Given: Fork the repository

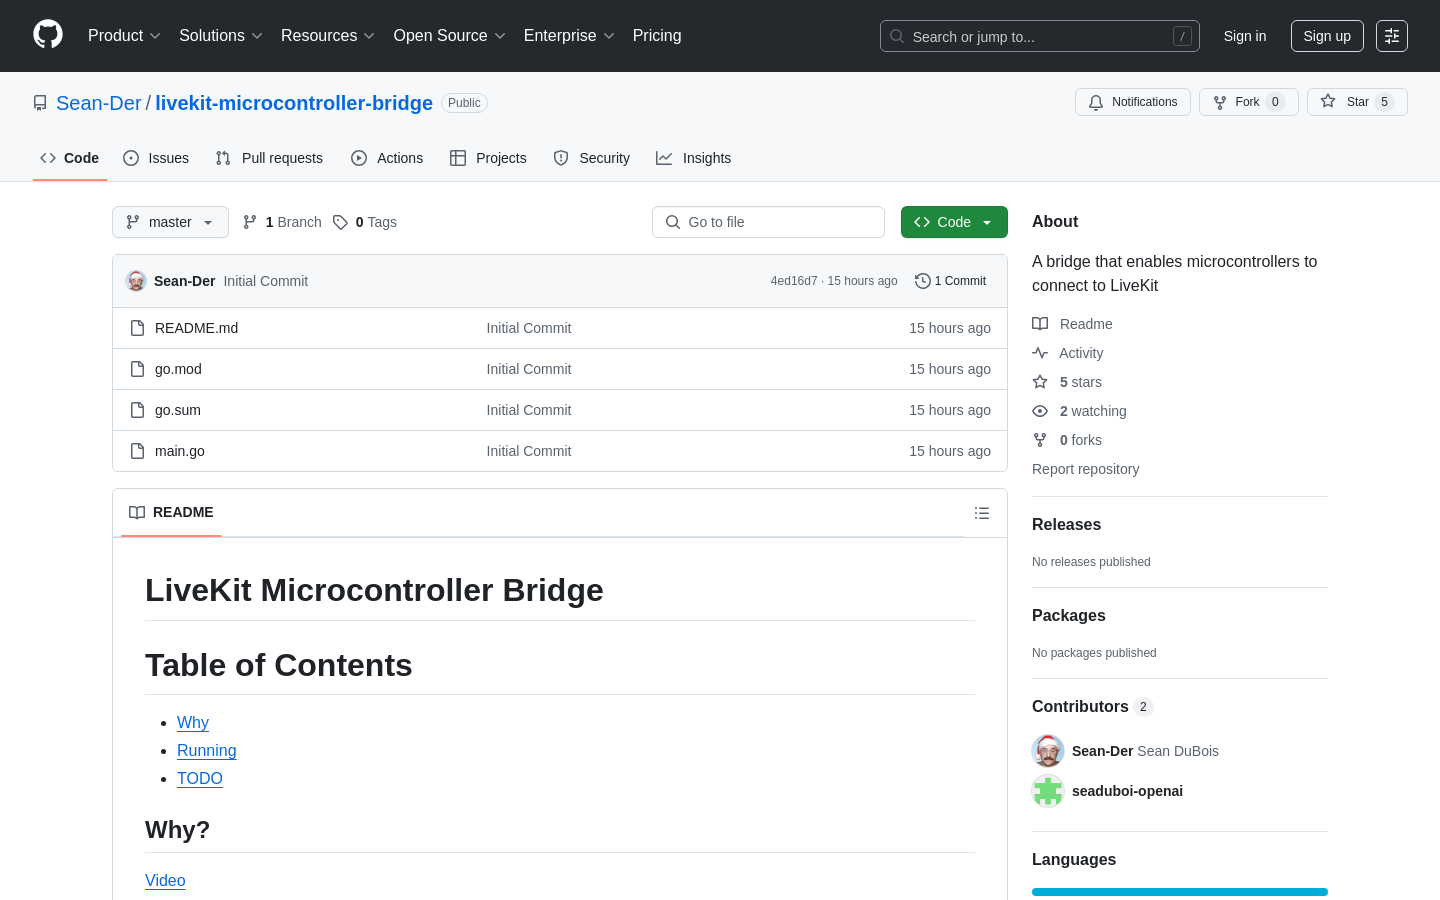Looking at the screenshot, I should click(x=1249, y=102).
